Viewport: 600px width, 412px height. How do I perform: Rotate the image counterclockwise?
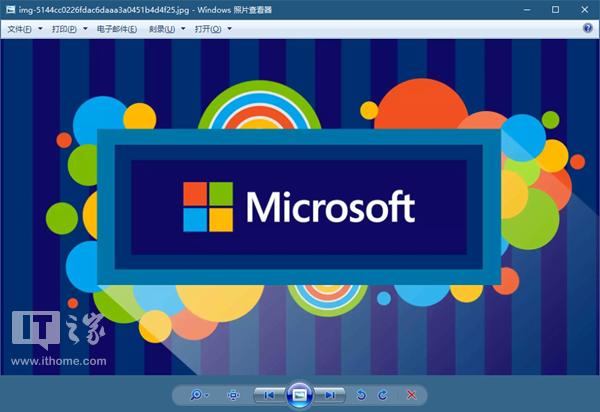coord(361,395)
